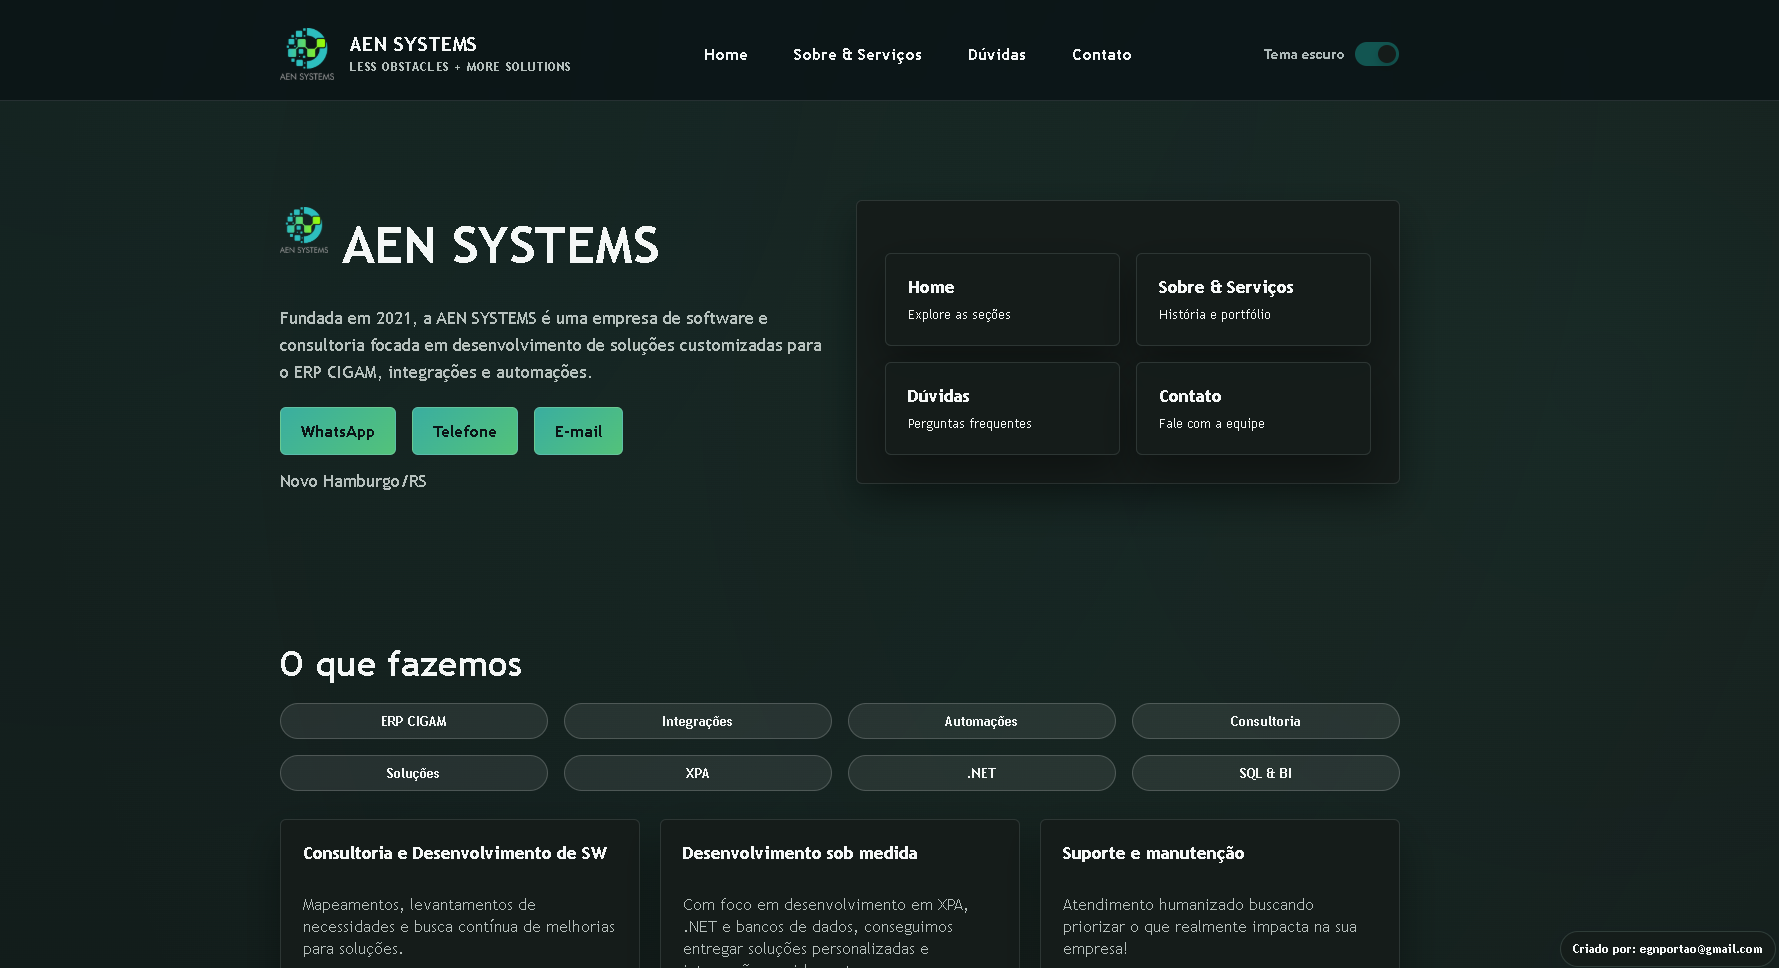Open the 'Home - Explore as seções' card

pos(1001,299)
